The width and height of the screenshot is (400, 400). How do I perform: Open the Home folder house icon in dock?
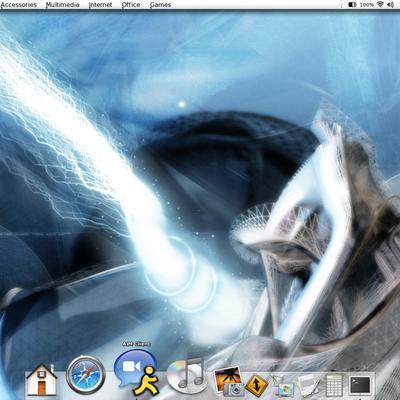tap(41, 380)
